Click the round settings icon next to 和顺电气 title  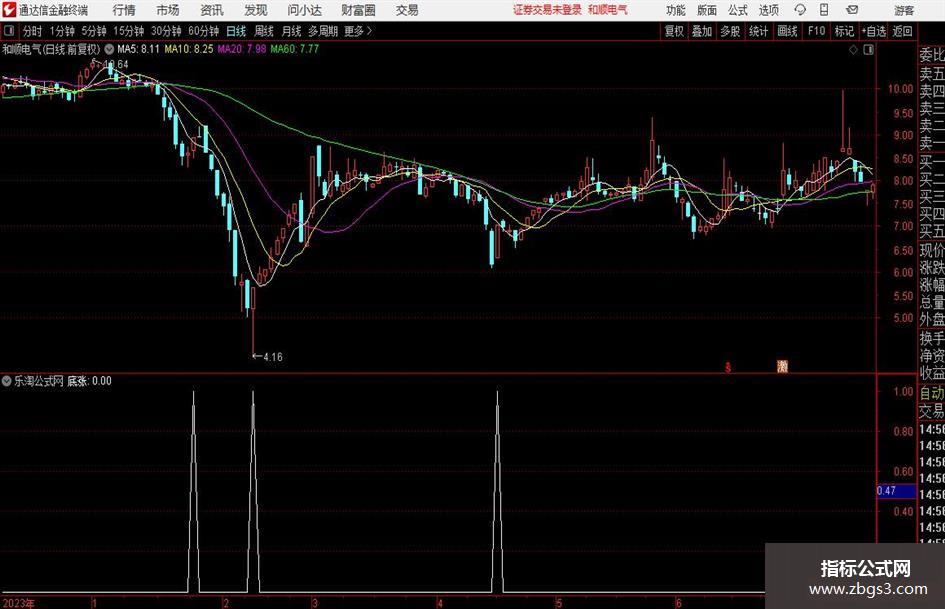click(x=109, y=49)
